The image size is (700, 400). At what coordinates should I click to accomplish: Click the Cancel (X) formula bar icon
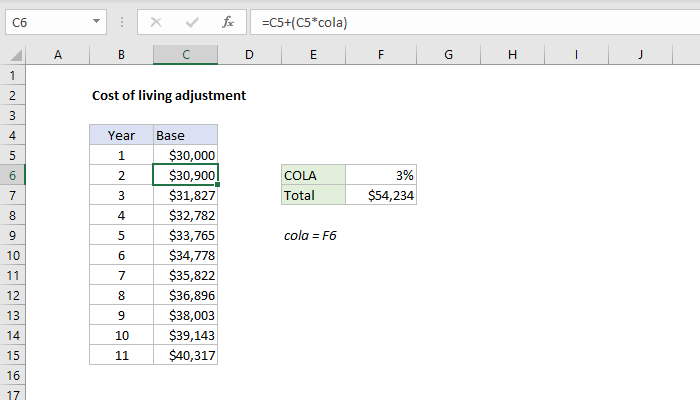tap(156, 22)
